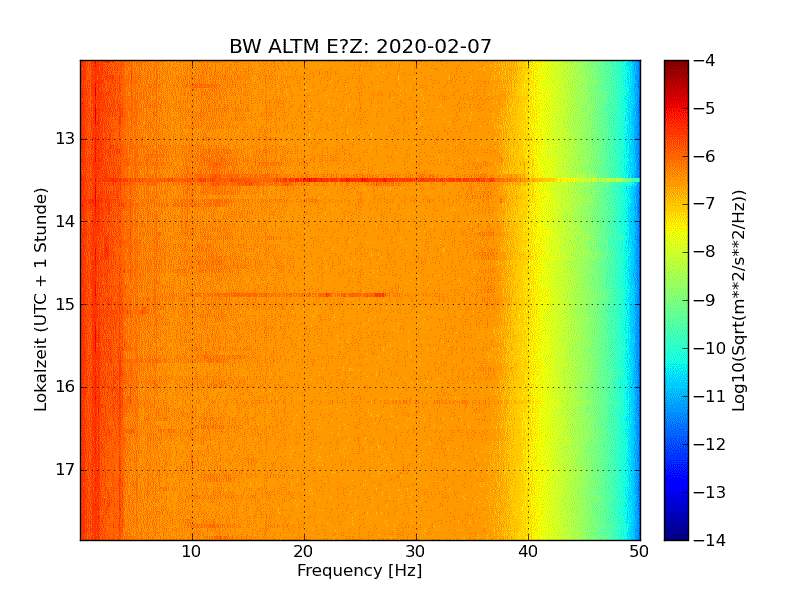
Task: Click the broadband red streak near 13:30
Action: click(x=360, y=180)
